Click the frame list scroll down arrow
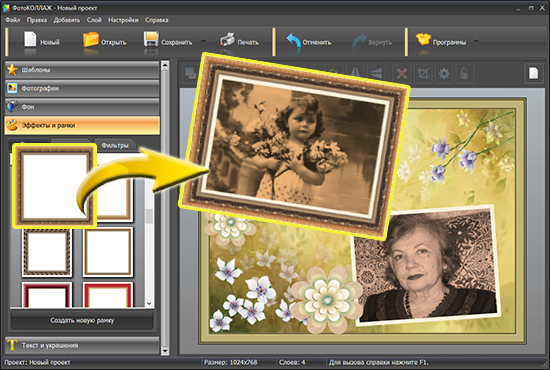Screen dimensions: 550x370 point(149,303)
